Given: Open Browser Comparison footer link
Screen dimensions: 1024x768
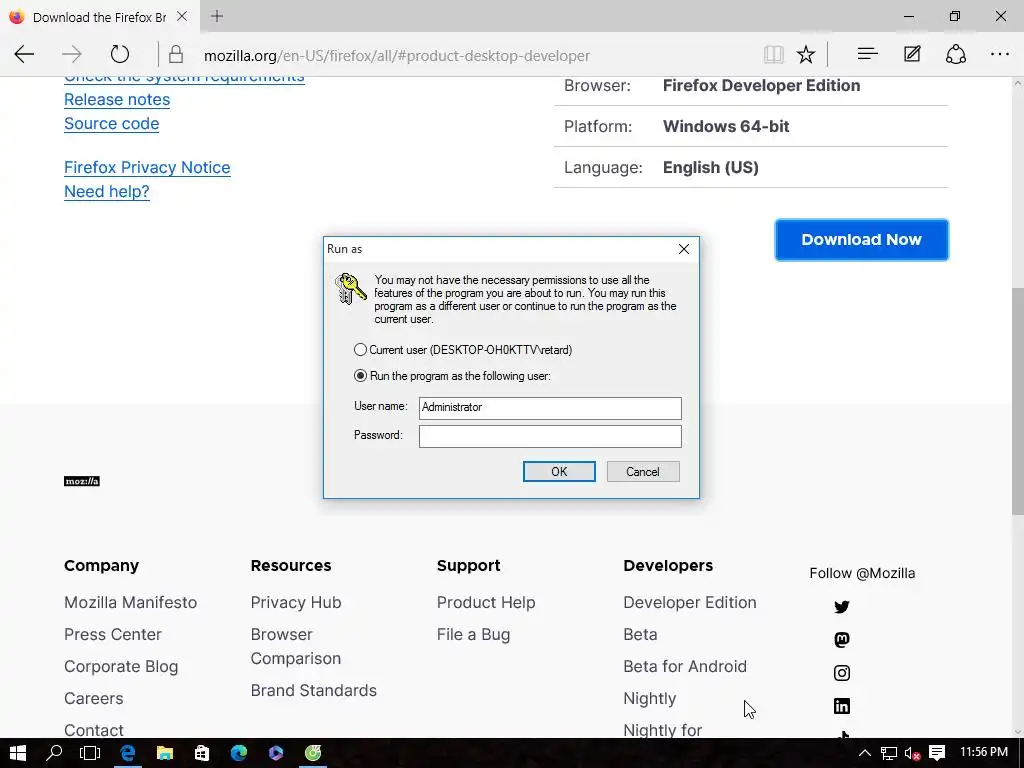Looking at the screenshot, I should (x=296, y=646).
